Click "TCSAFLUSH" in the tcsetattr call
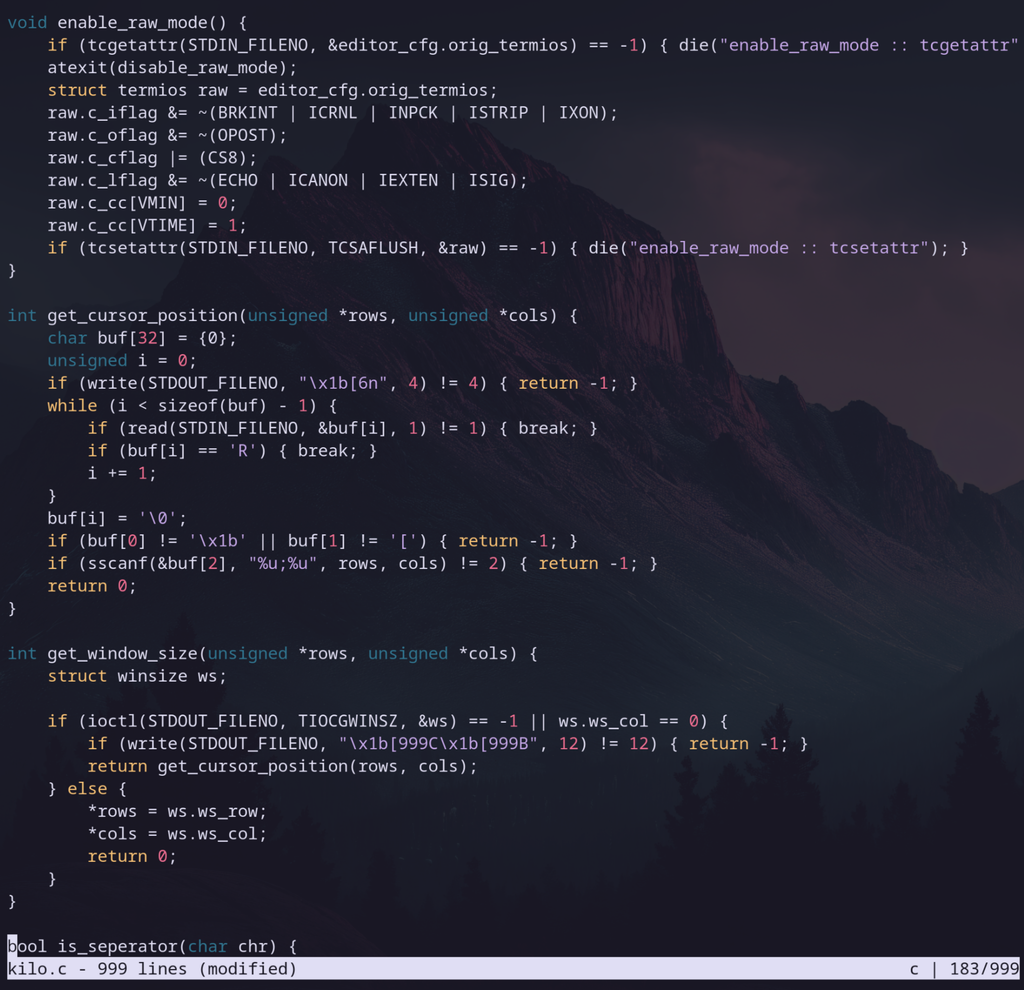The height and width of the screenshot is (990, 1024). click(373, 248)
